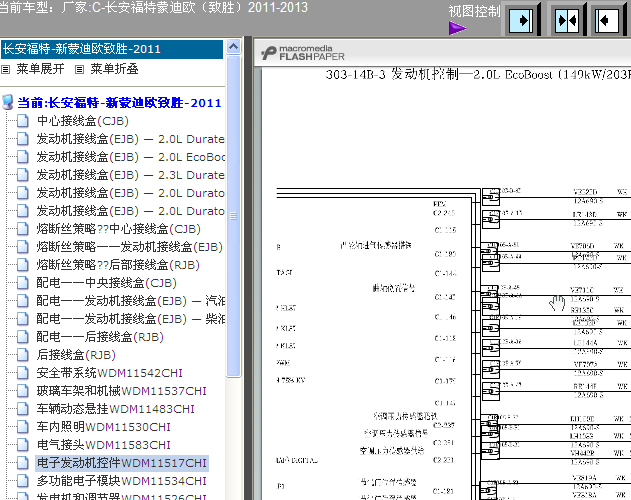The height and width of the screenshot is (500, 631).
Task: Click the view control left-arrow panel icon
Action: [x=607, y=20]
